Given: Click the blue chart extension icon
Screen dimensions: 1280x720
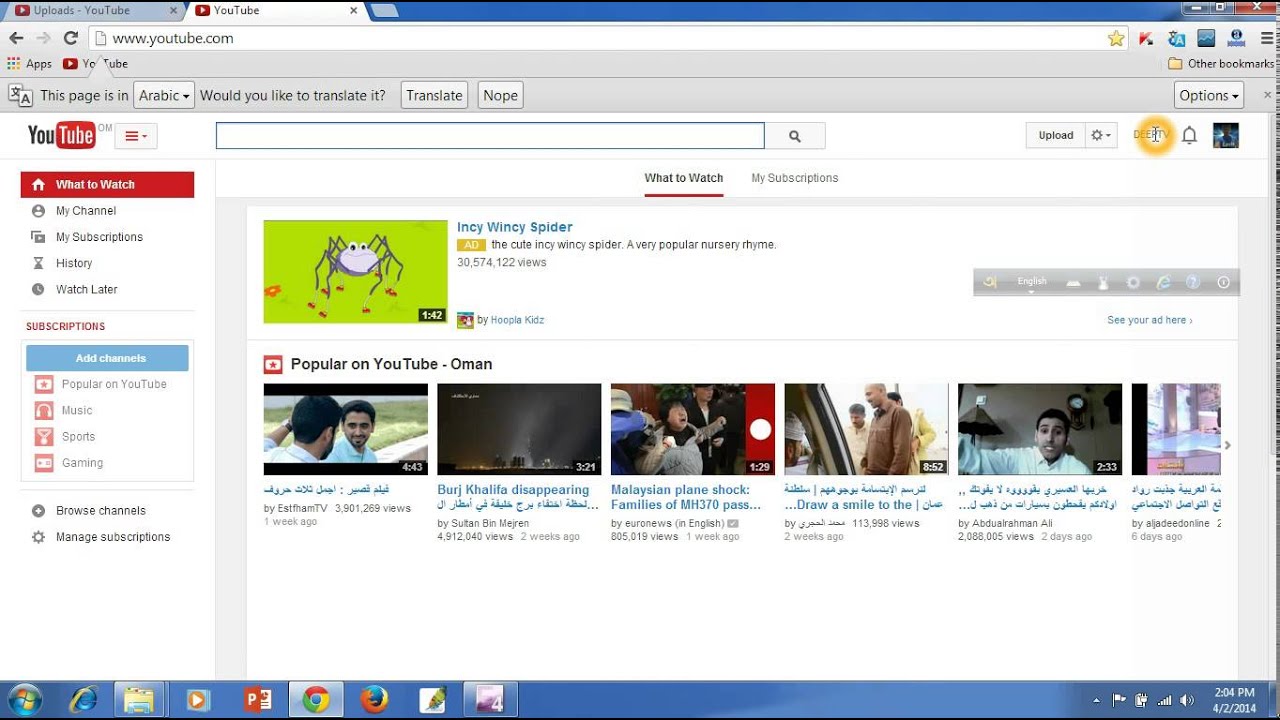Looking at the screenshot, I should tap(1206, 38).
